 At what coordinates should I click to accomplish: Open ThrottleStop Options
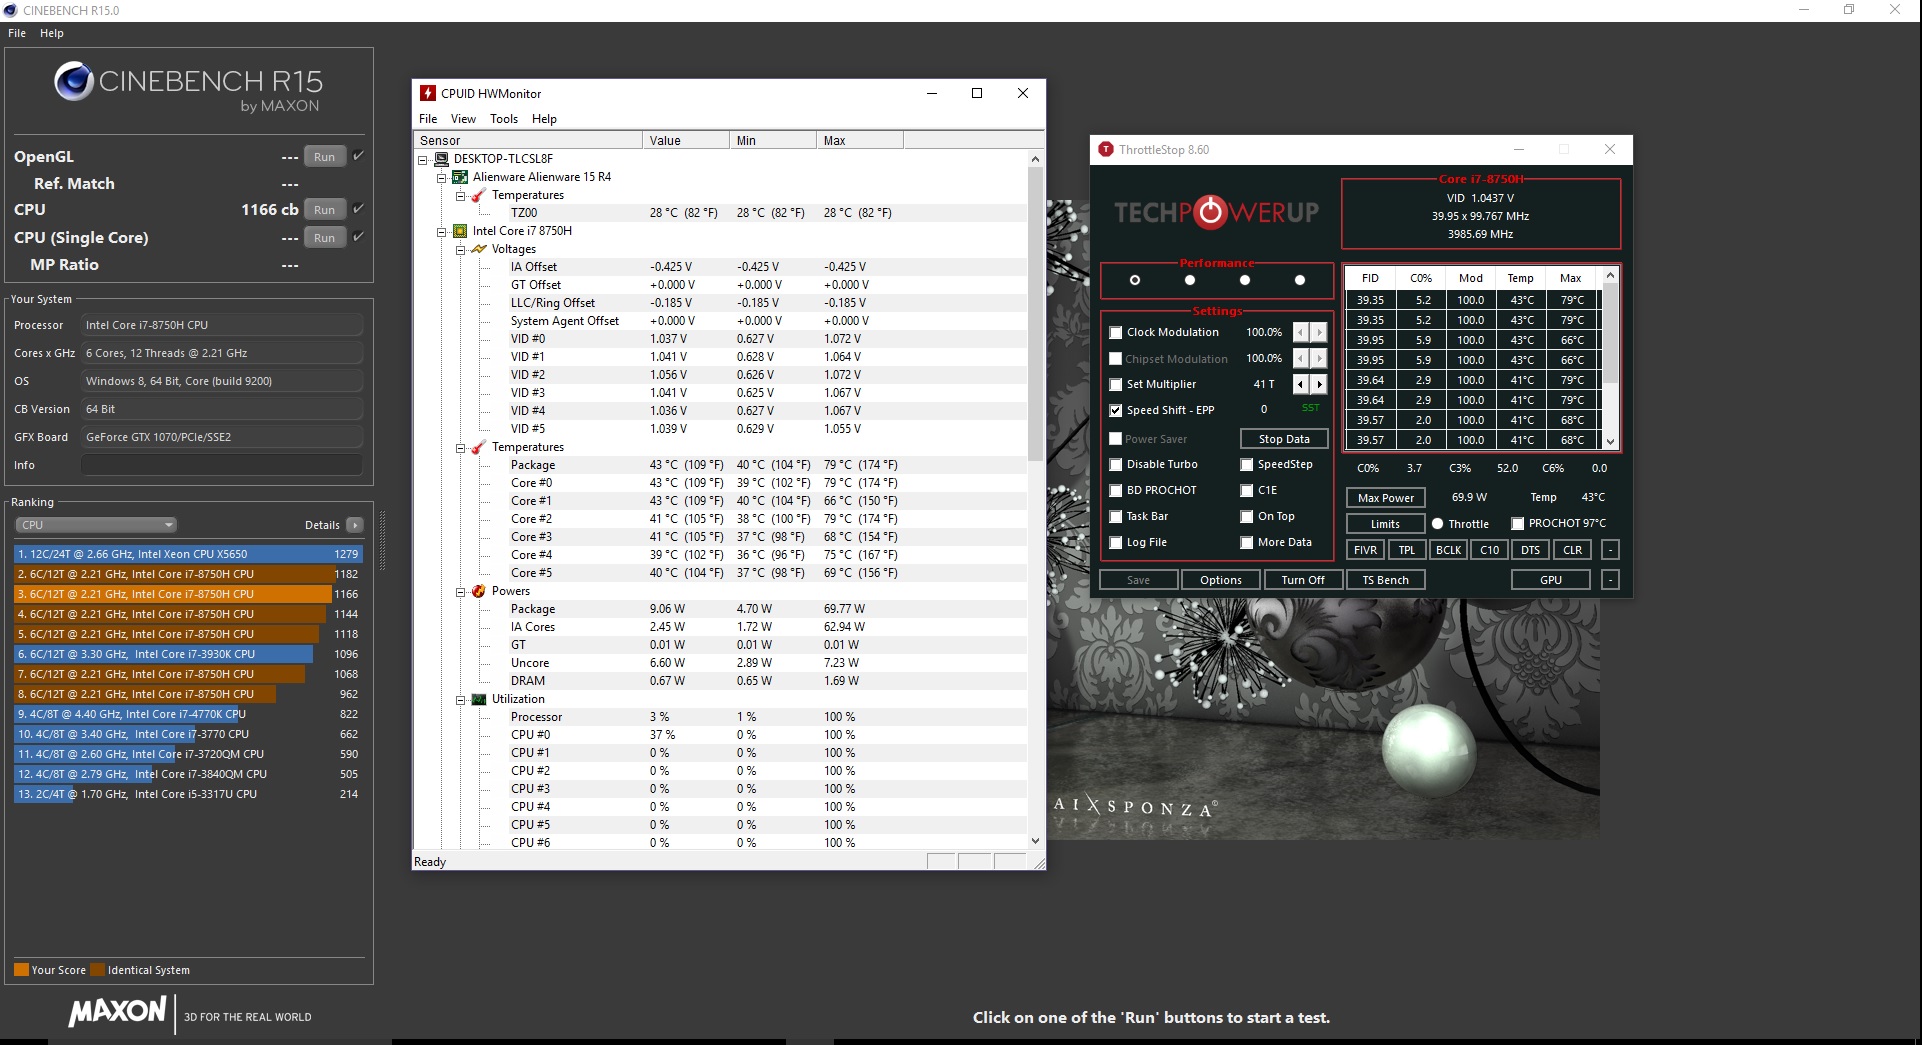click(1220, 580)
